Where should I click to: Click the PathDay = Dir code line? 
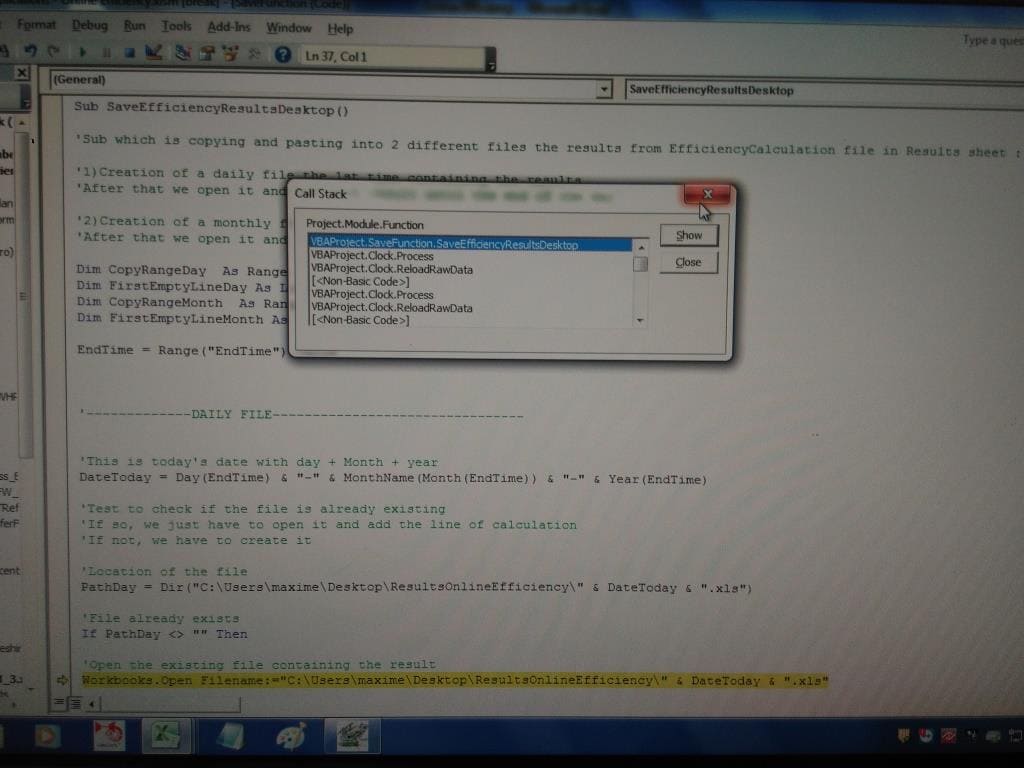coord(417,587)
